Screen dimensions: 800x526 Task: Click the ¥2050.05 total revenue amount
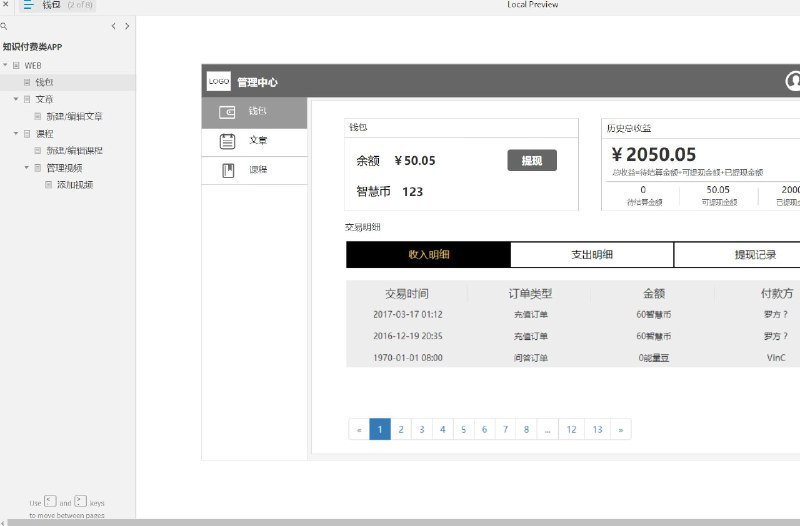(654, 155)
